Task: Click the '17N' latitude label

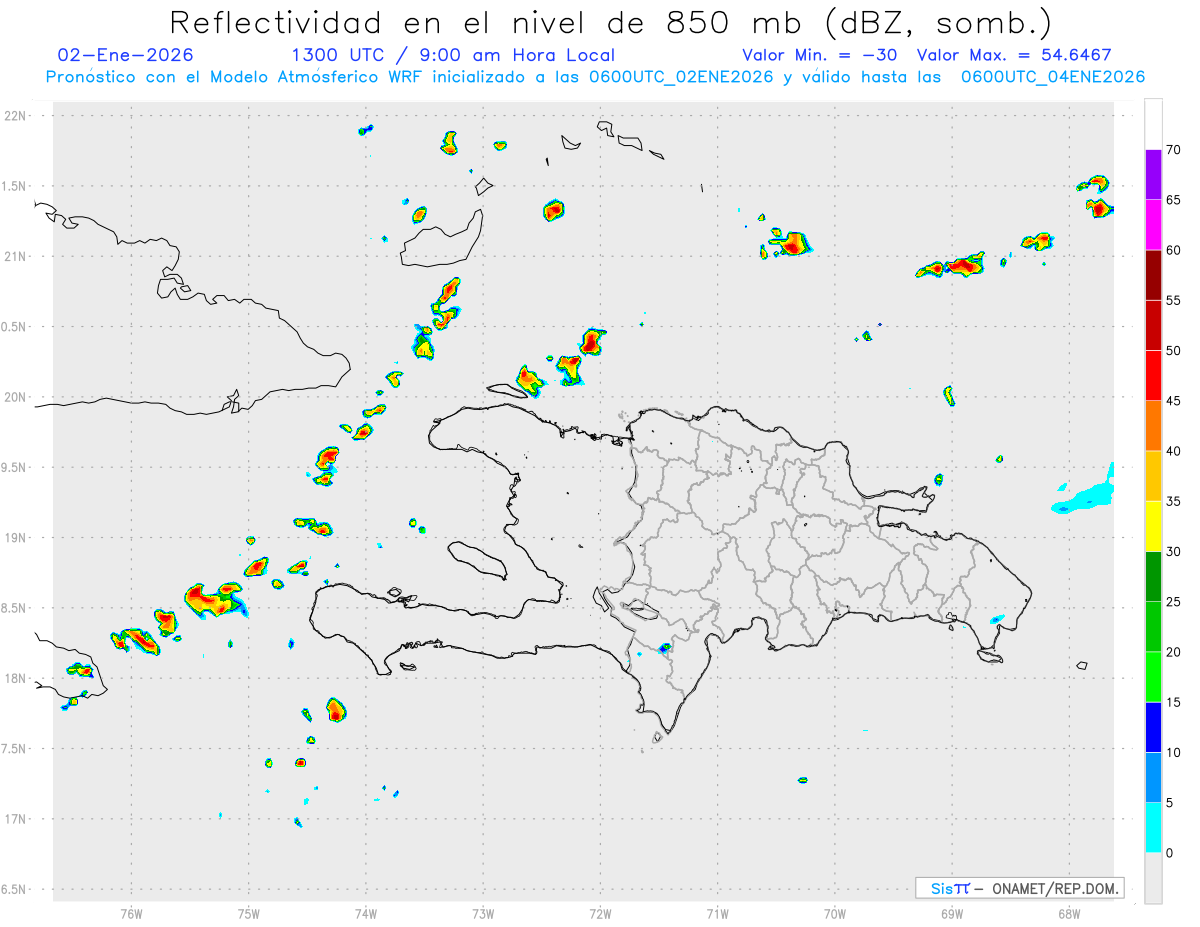Action: pos(17,819)
